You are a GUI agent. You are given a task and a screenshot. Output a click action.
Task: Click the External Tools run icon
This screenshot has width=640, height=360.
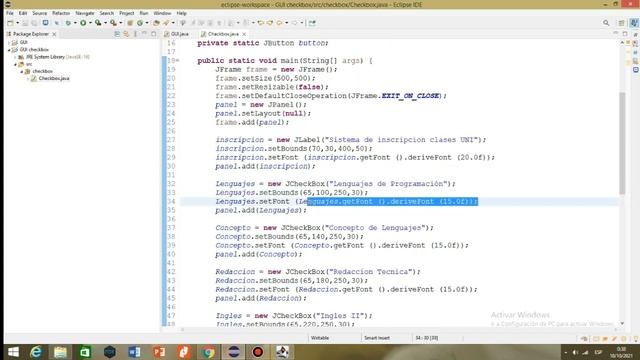pyautogui.click(x=113, y=23)
